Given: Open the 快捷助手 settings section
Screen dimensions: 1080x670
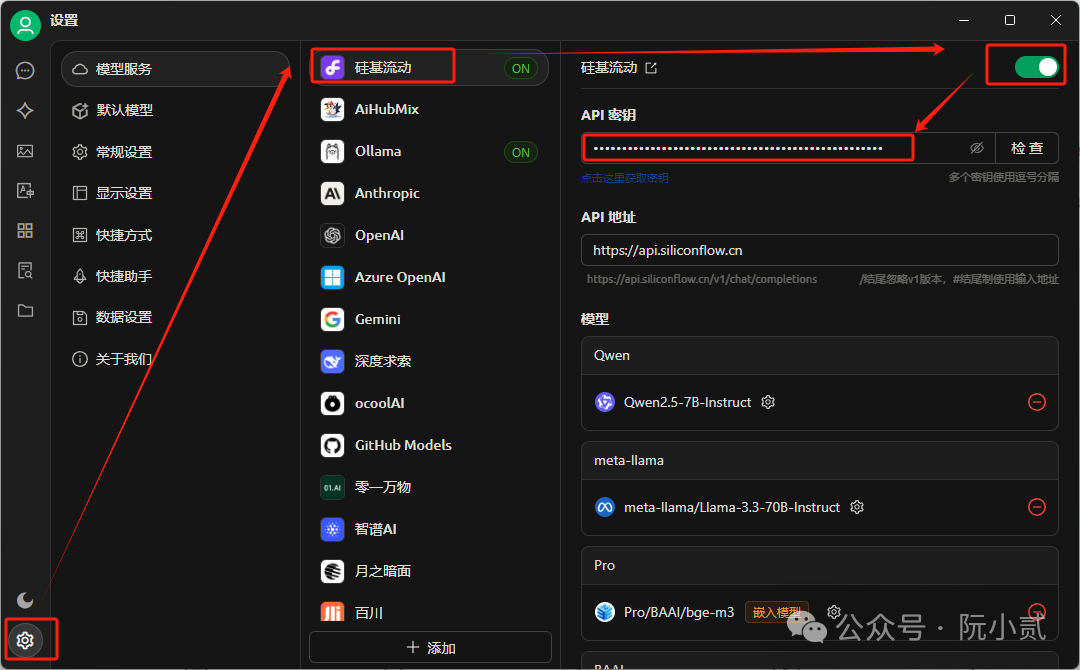Looking at the screenshot, I should coord(175,276).
